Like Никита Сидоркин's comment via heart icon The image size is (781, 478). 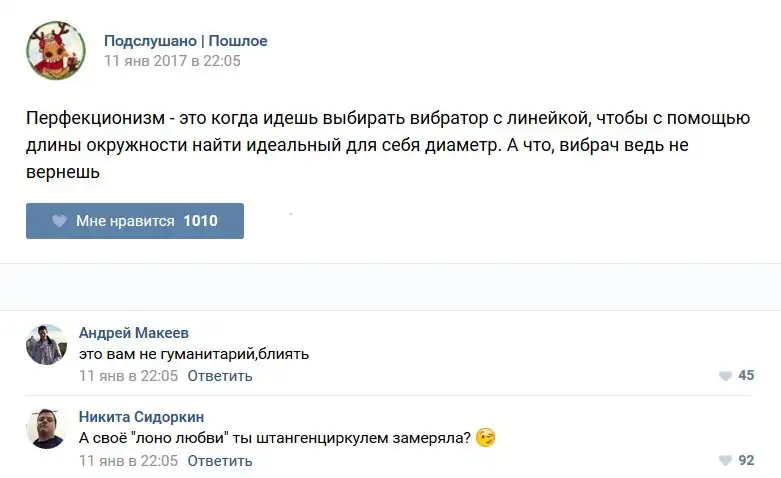click(x=725, y=461)
